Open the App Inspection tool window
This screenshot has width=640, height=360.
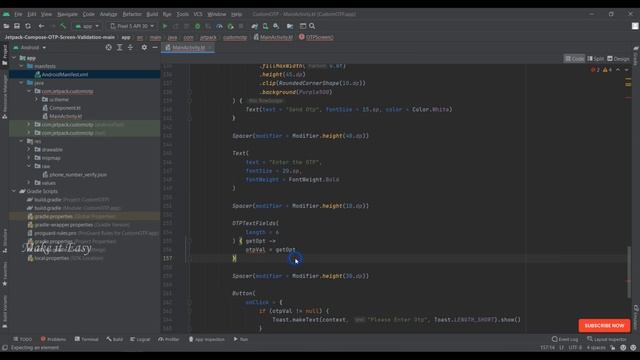(x=207, y=339)
